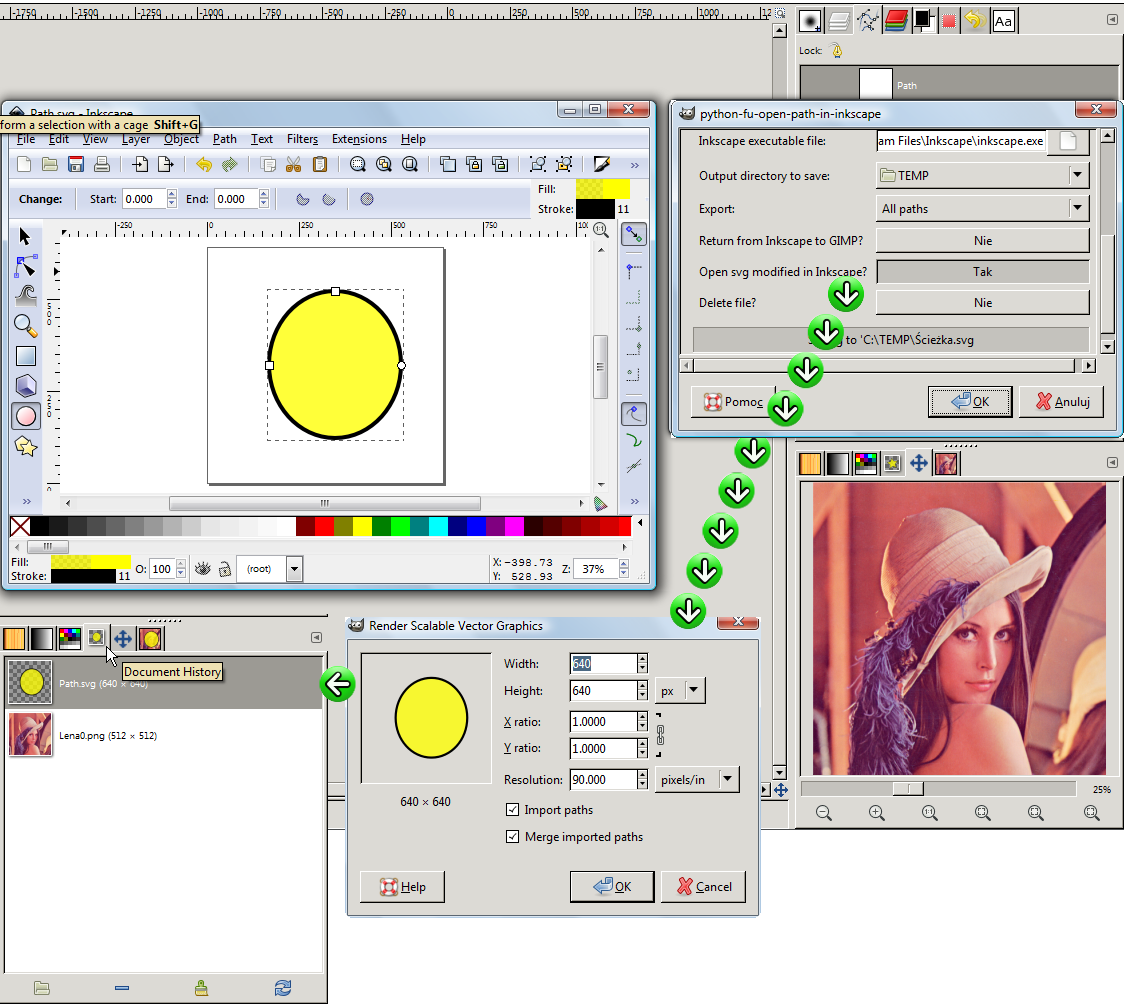Click Cancel in Render SVG dialog
The width and height of the screenshot is (1128, 1005).
(x=704, y=886)
